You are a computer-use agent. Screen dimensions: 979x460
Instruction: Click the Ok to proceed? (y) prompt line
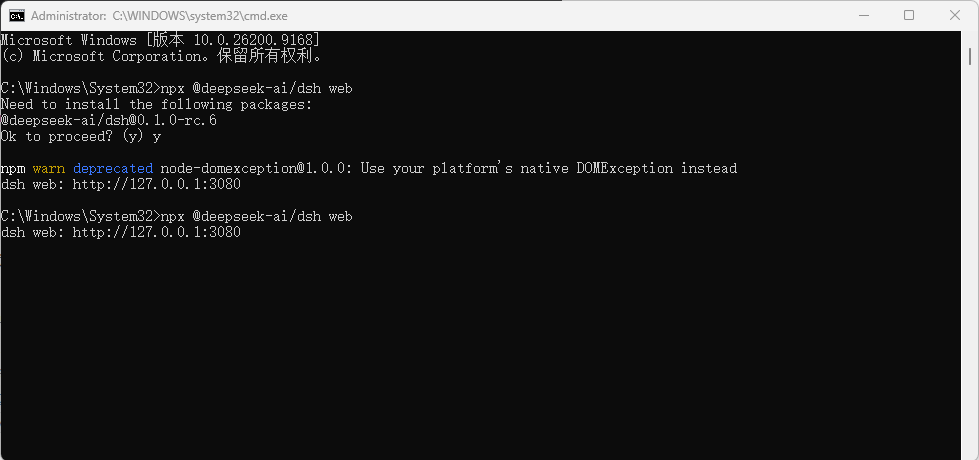81,136
